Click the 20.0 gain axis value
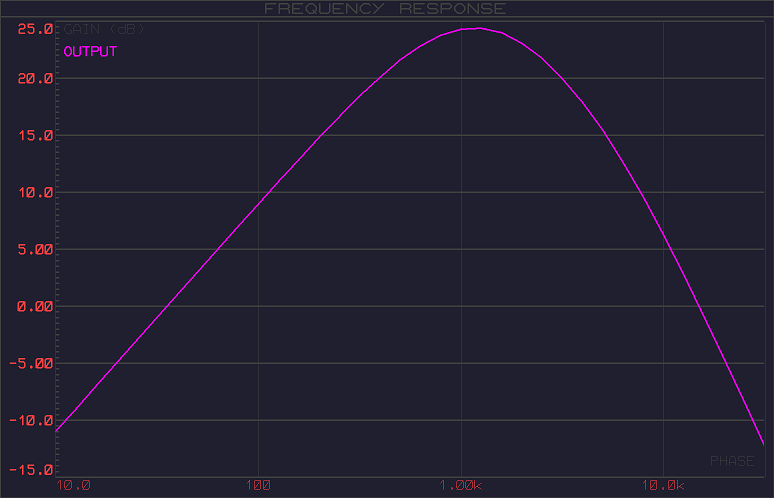The height and width of the screenshot is (498, 774). 35,78
